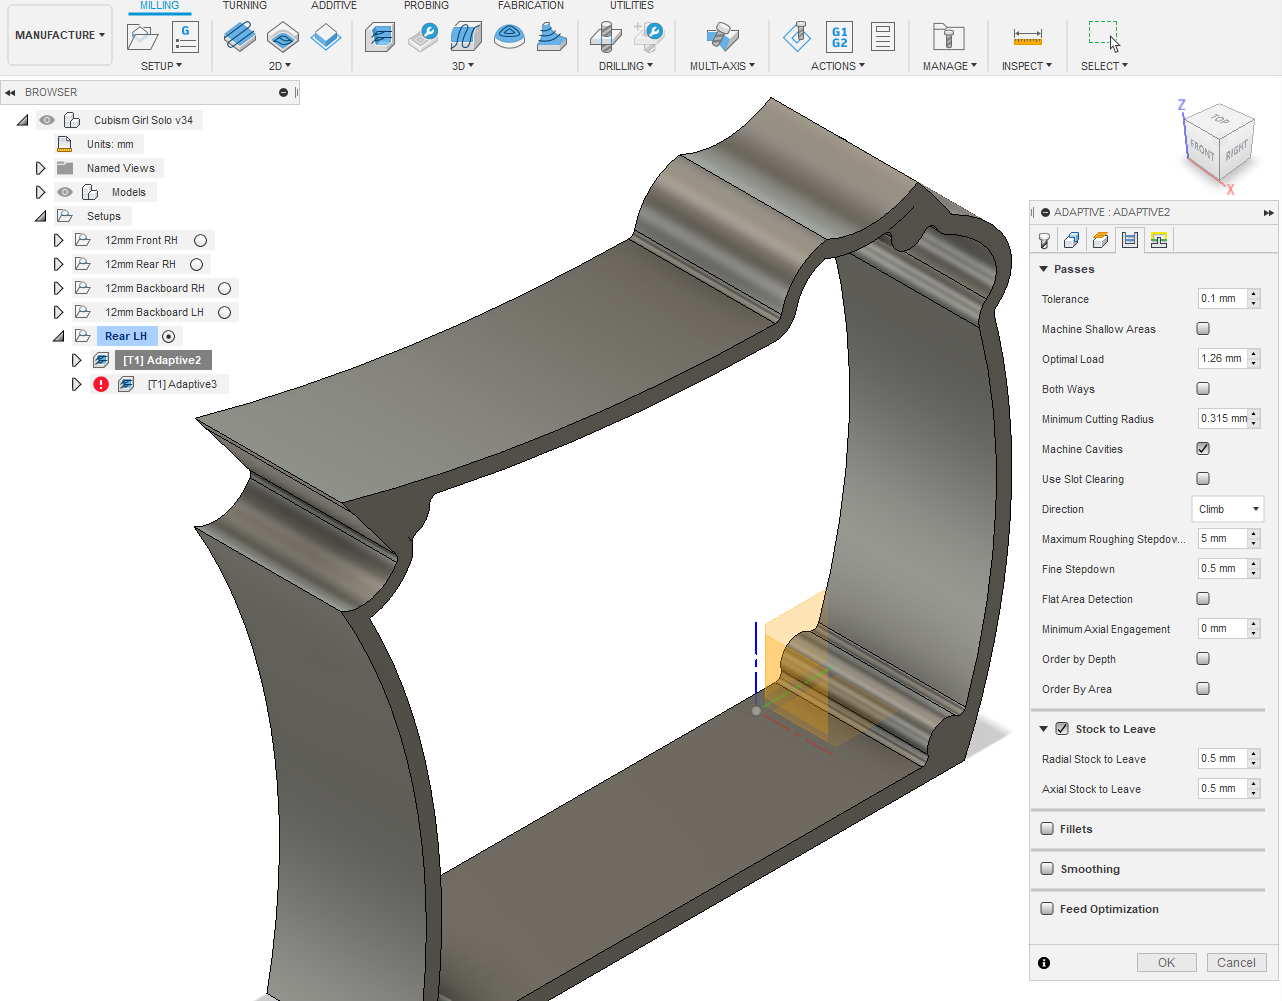Select the 3D Contour tool icon
The width and height of the screenshot is (1282, 1001).
click(552, 38)
